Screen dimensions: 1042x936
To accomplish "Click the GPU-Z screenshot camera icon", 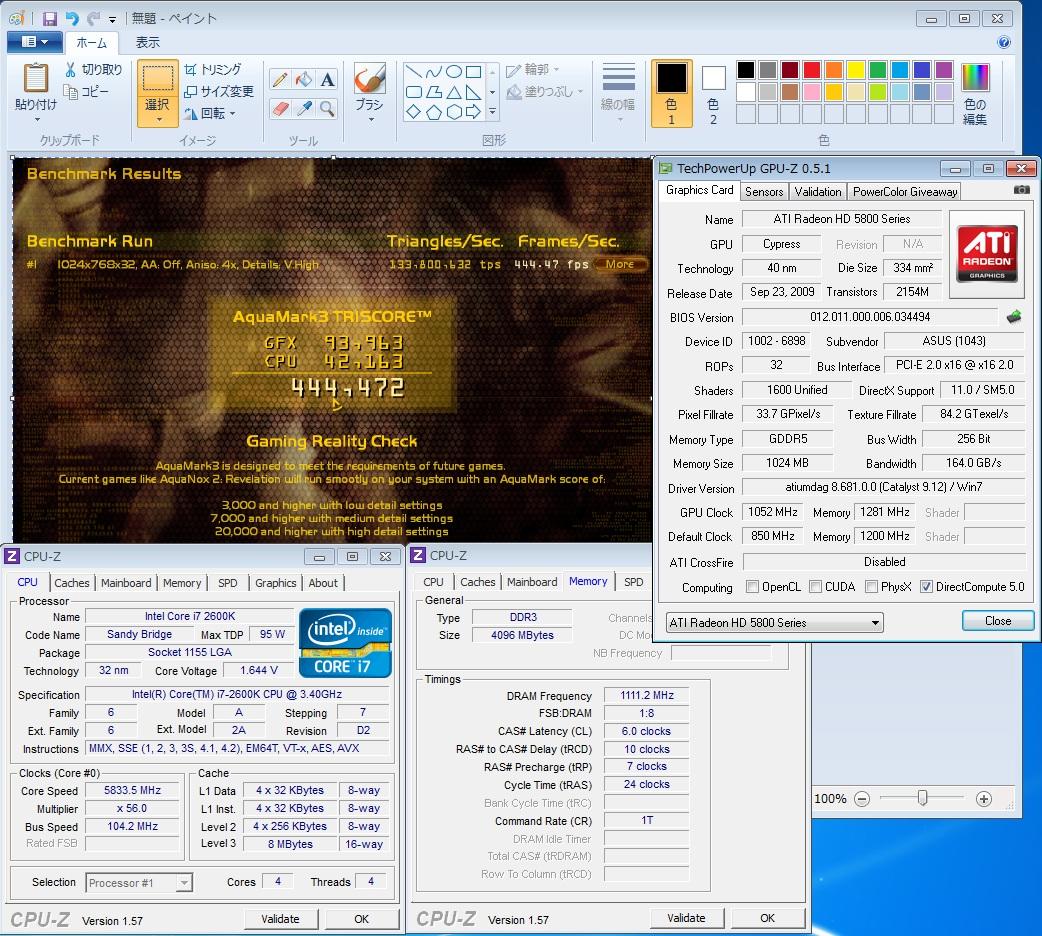I will point(1021,190).
